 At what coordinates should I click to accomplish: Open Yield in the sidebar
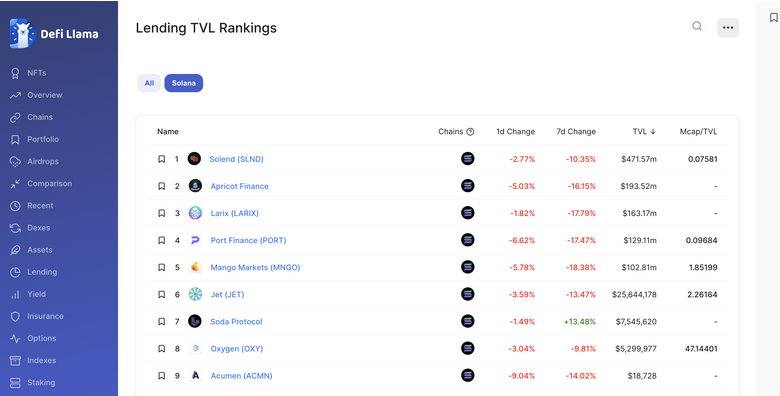pos(36,294)
